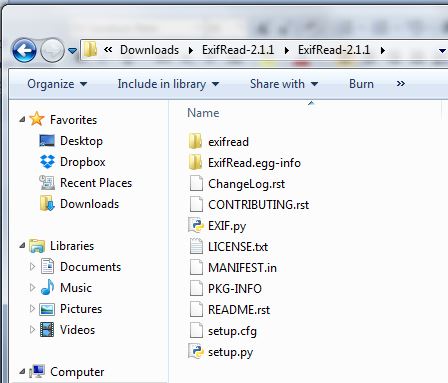This screenshot has width=448, height=383.
Task: Select the setup.py Python file icon
Action: tap(196, 351)
